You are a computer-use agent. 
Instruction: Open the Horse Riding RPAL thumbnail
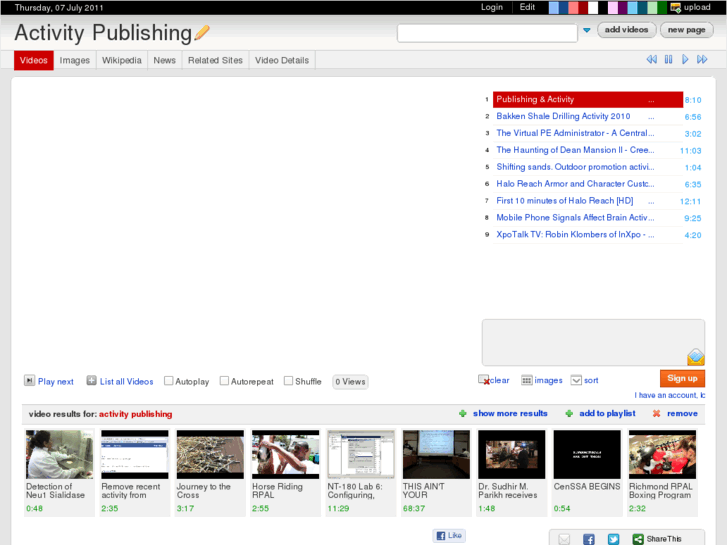click(x=286, y=454)
